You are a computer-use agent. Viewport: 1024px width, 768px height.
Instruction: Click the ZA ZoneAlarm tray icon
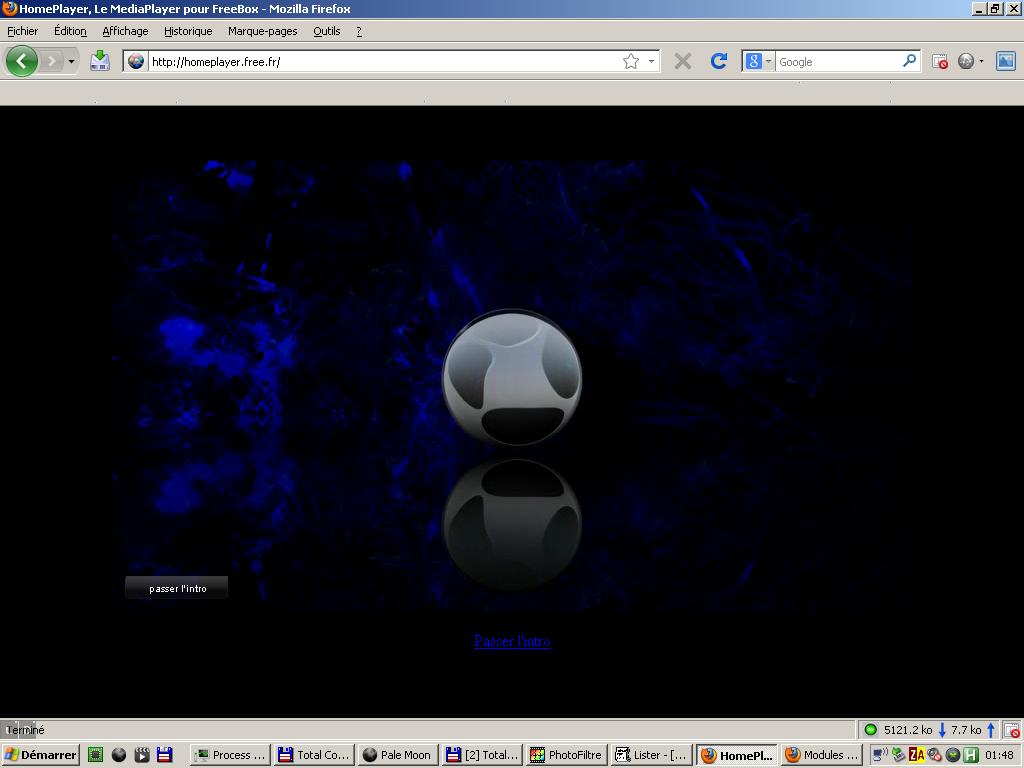pos(916,755)
